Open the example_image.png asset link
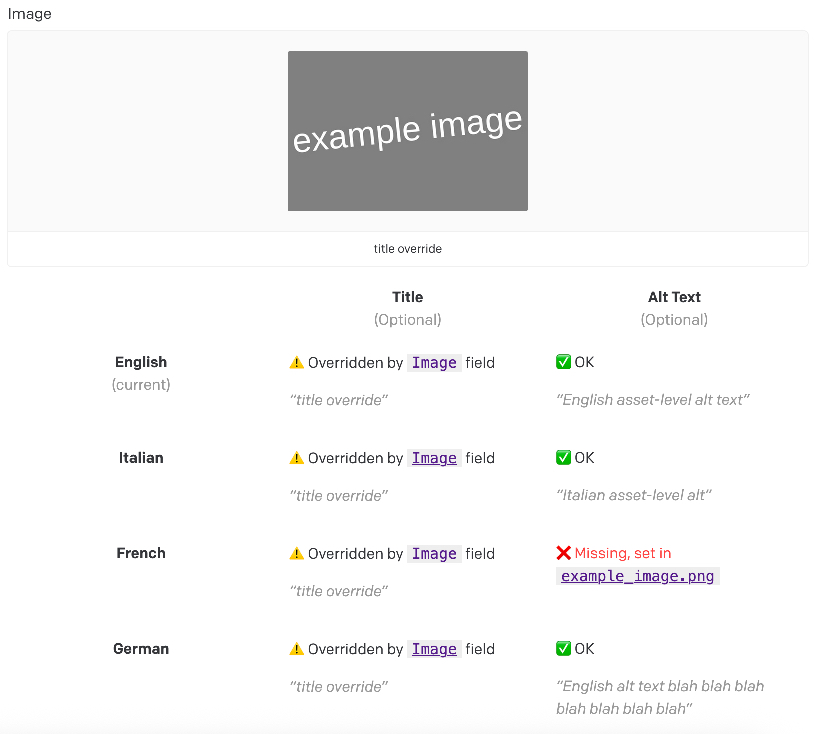The image size is (815, 734). [x=637, y=576]
